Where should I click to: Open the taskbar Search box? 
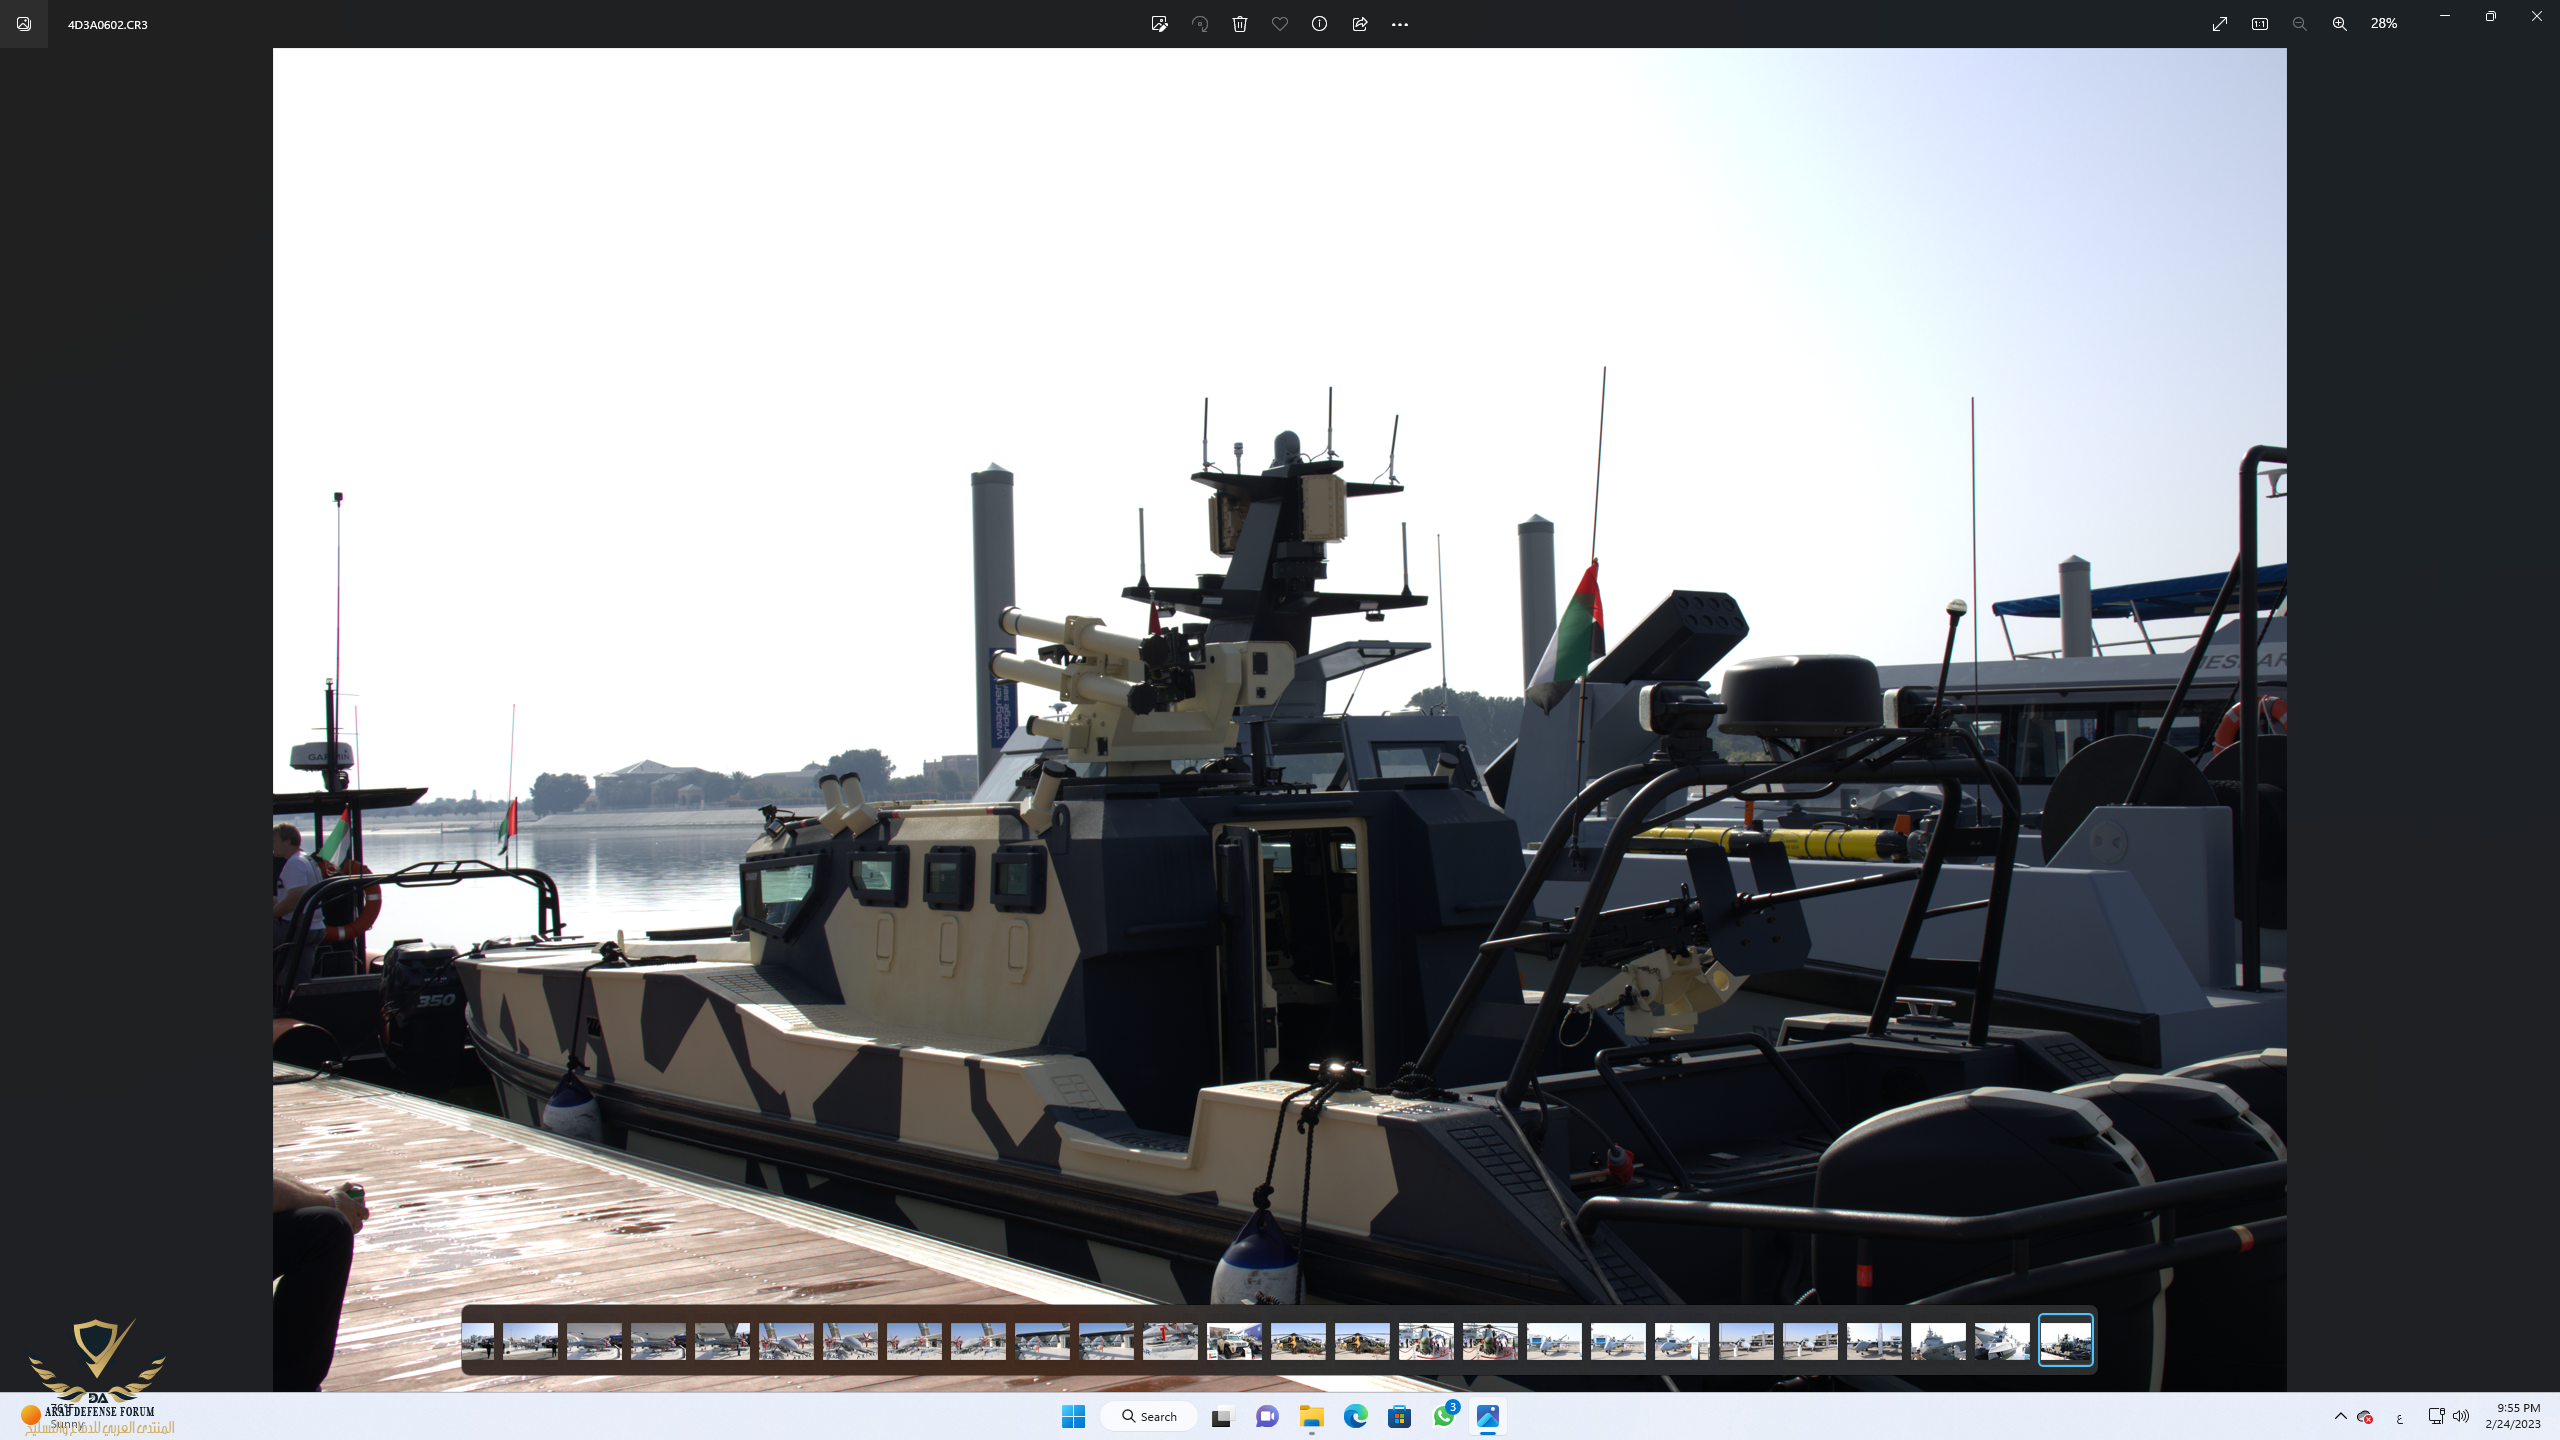coord(1149,1416)
